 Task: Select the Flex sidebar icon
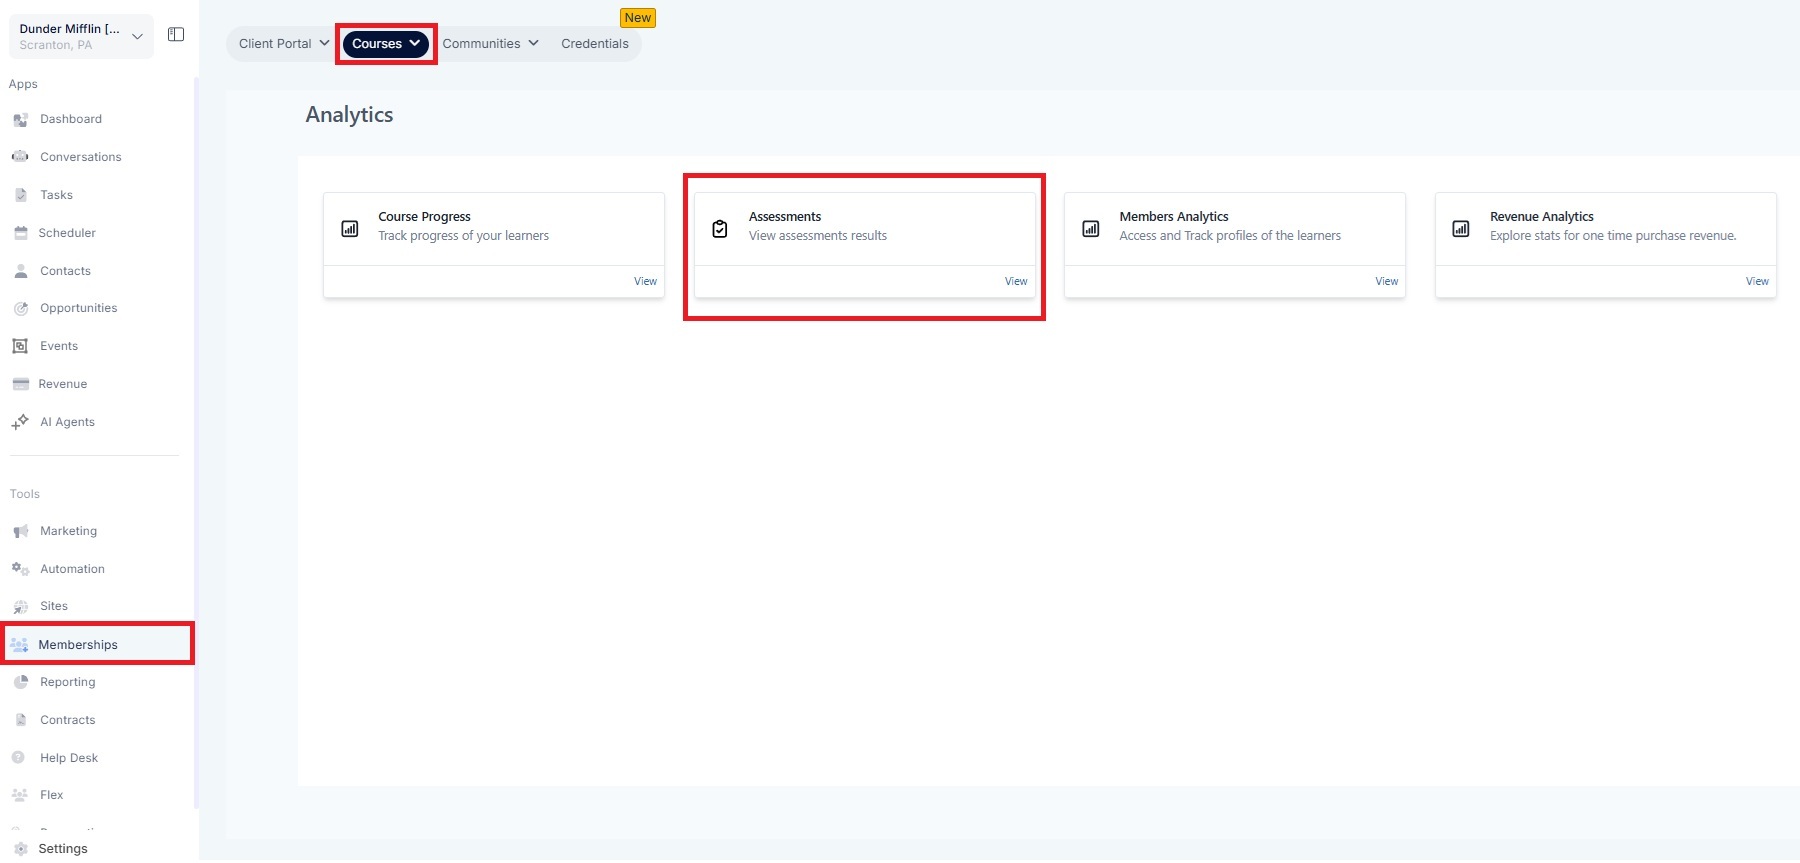pos(19,795)
